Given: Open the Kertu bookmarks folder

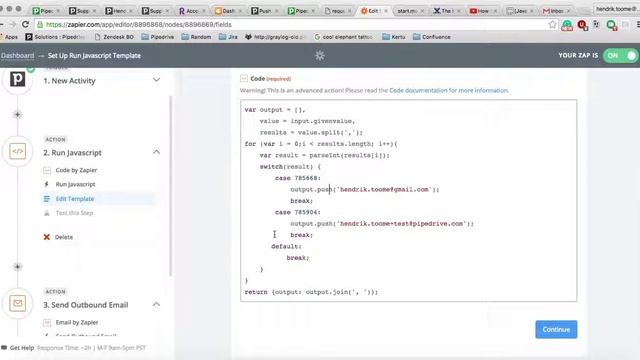Looking at the screenshot, I should pos(394,37).
